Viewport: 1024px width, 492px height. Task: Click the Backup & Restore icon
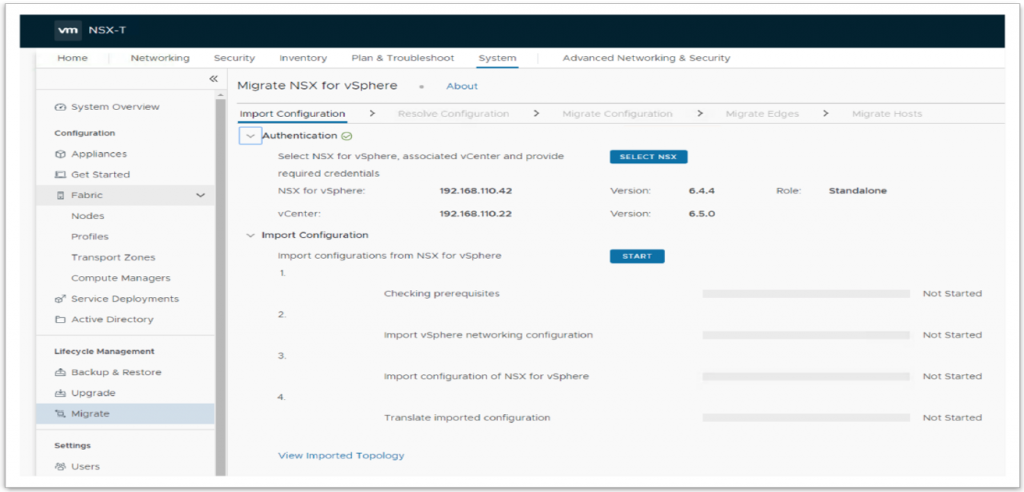(61, 372)
